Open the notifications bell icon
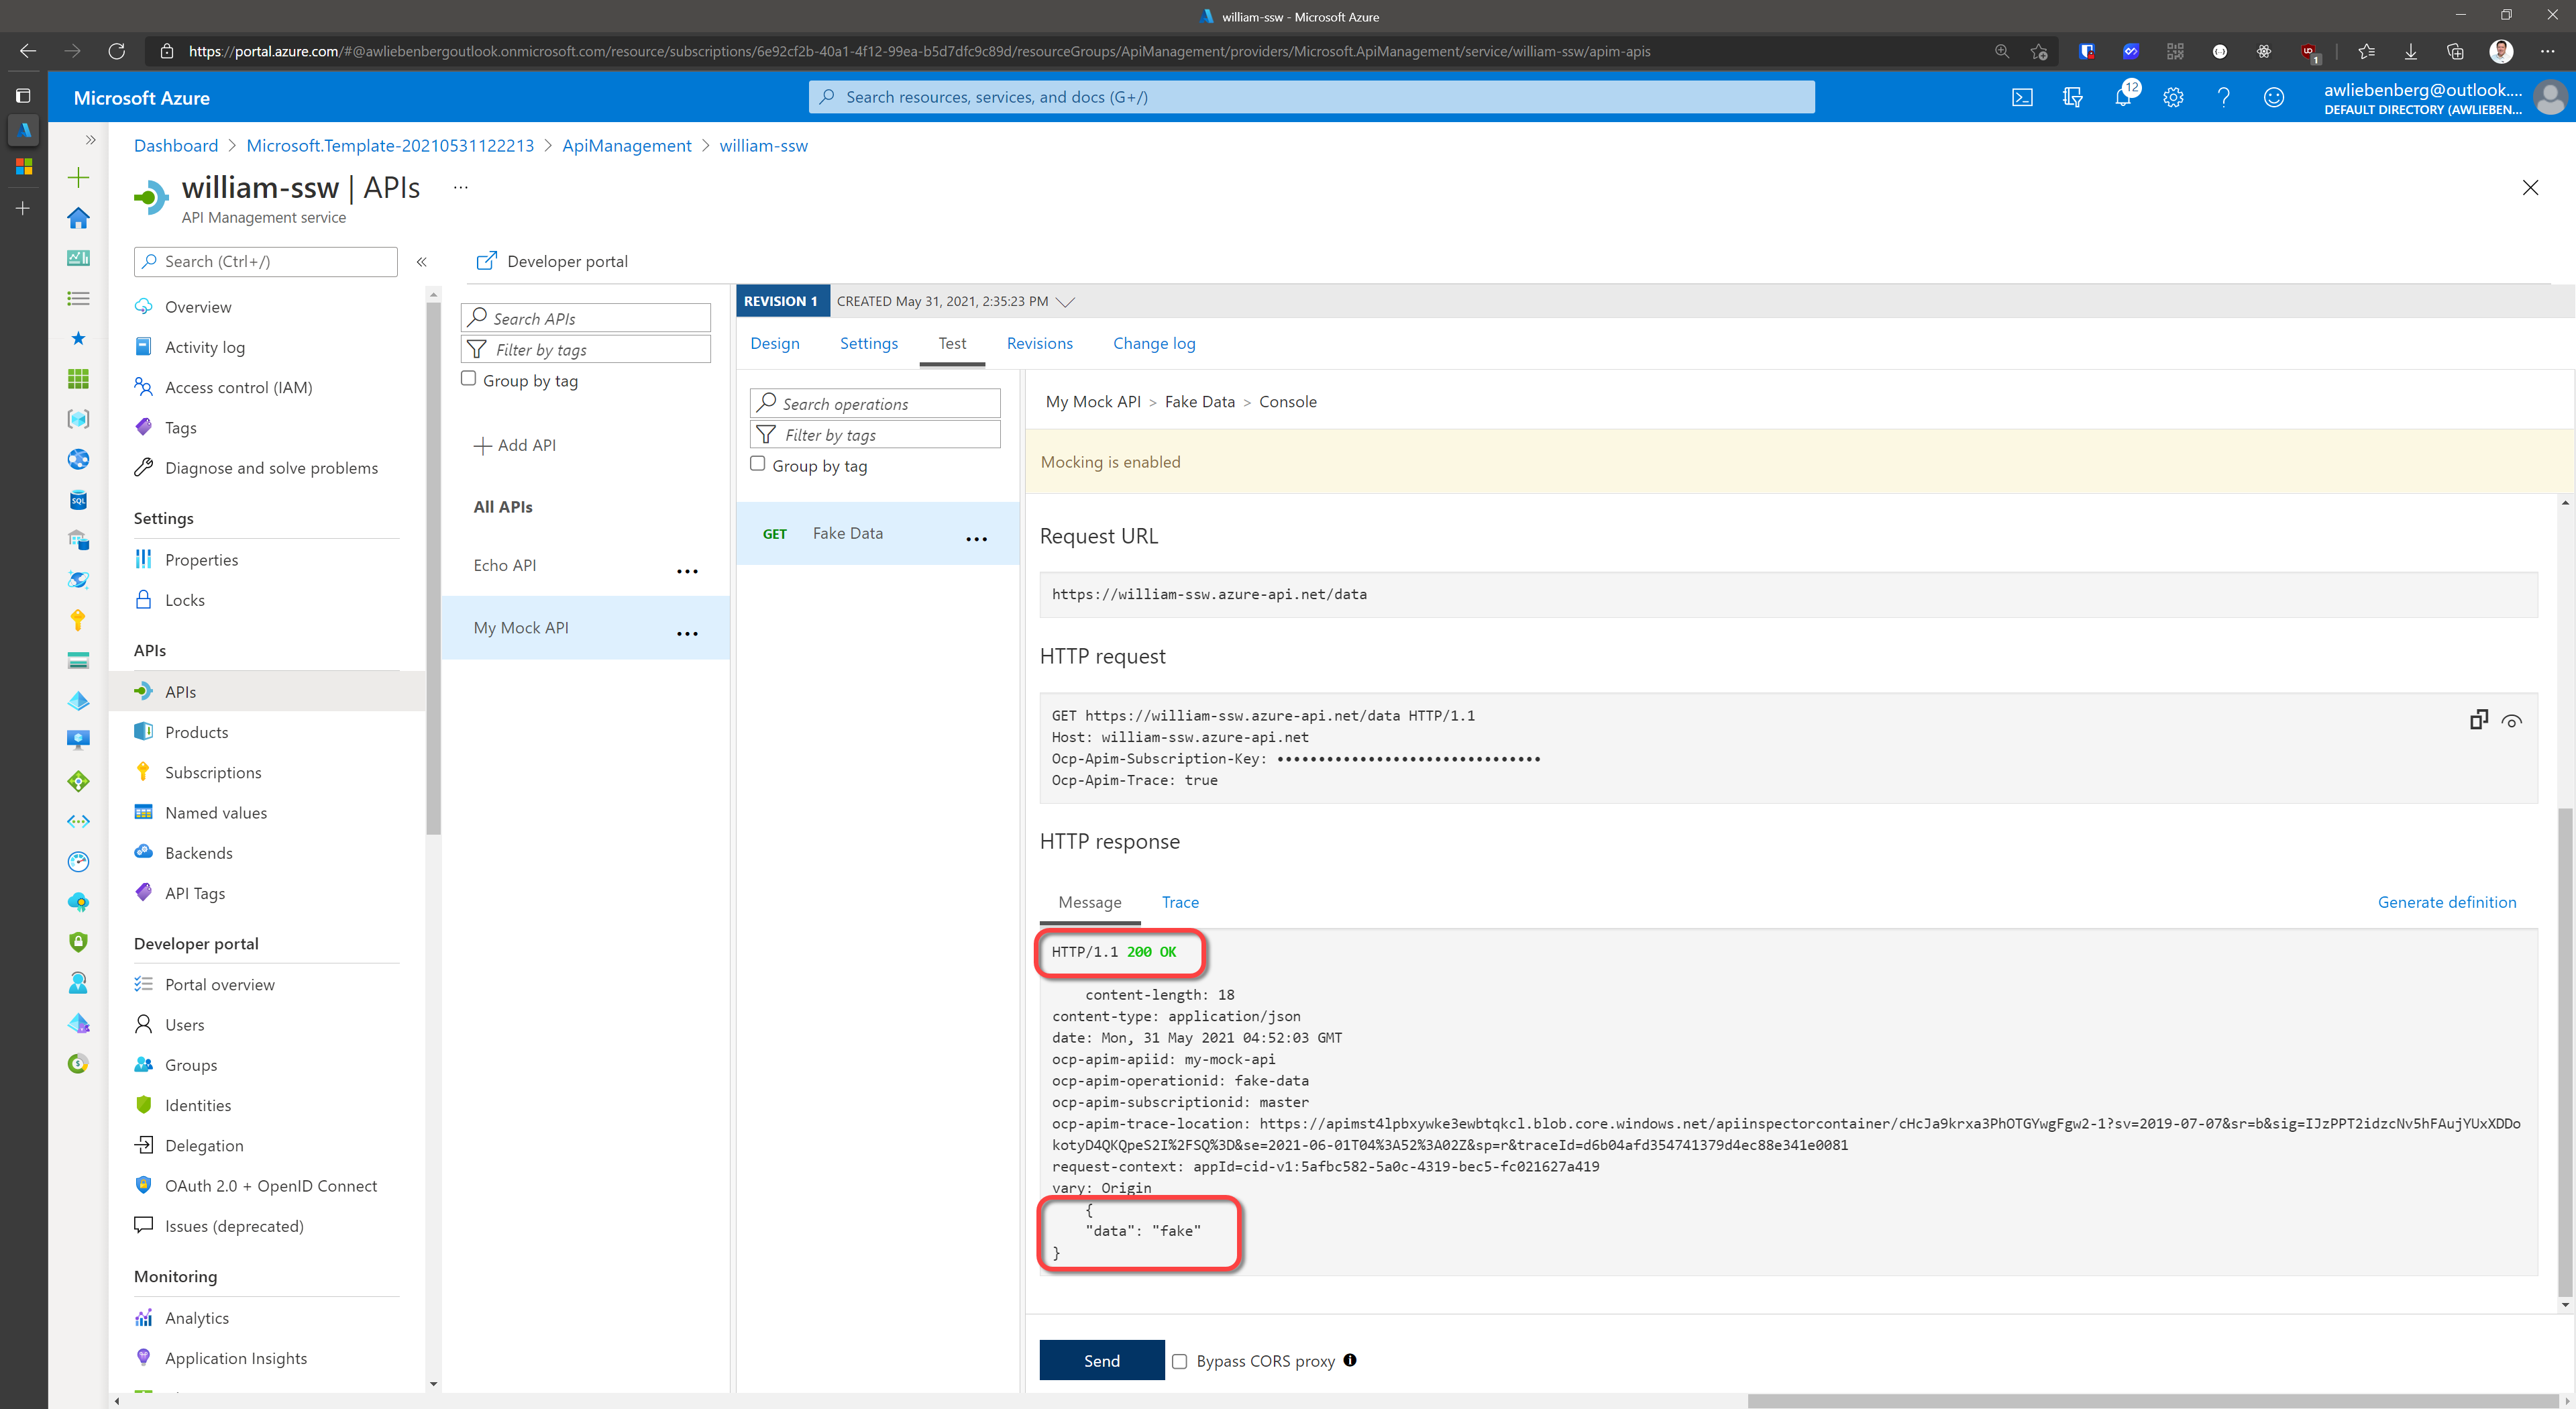 (x=2122, y=97)
